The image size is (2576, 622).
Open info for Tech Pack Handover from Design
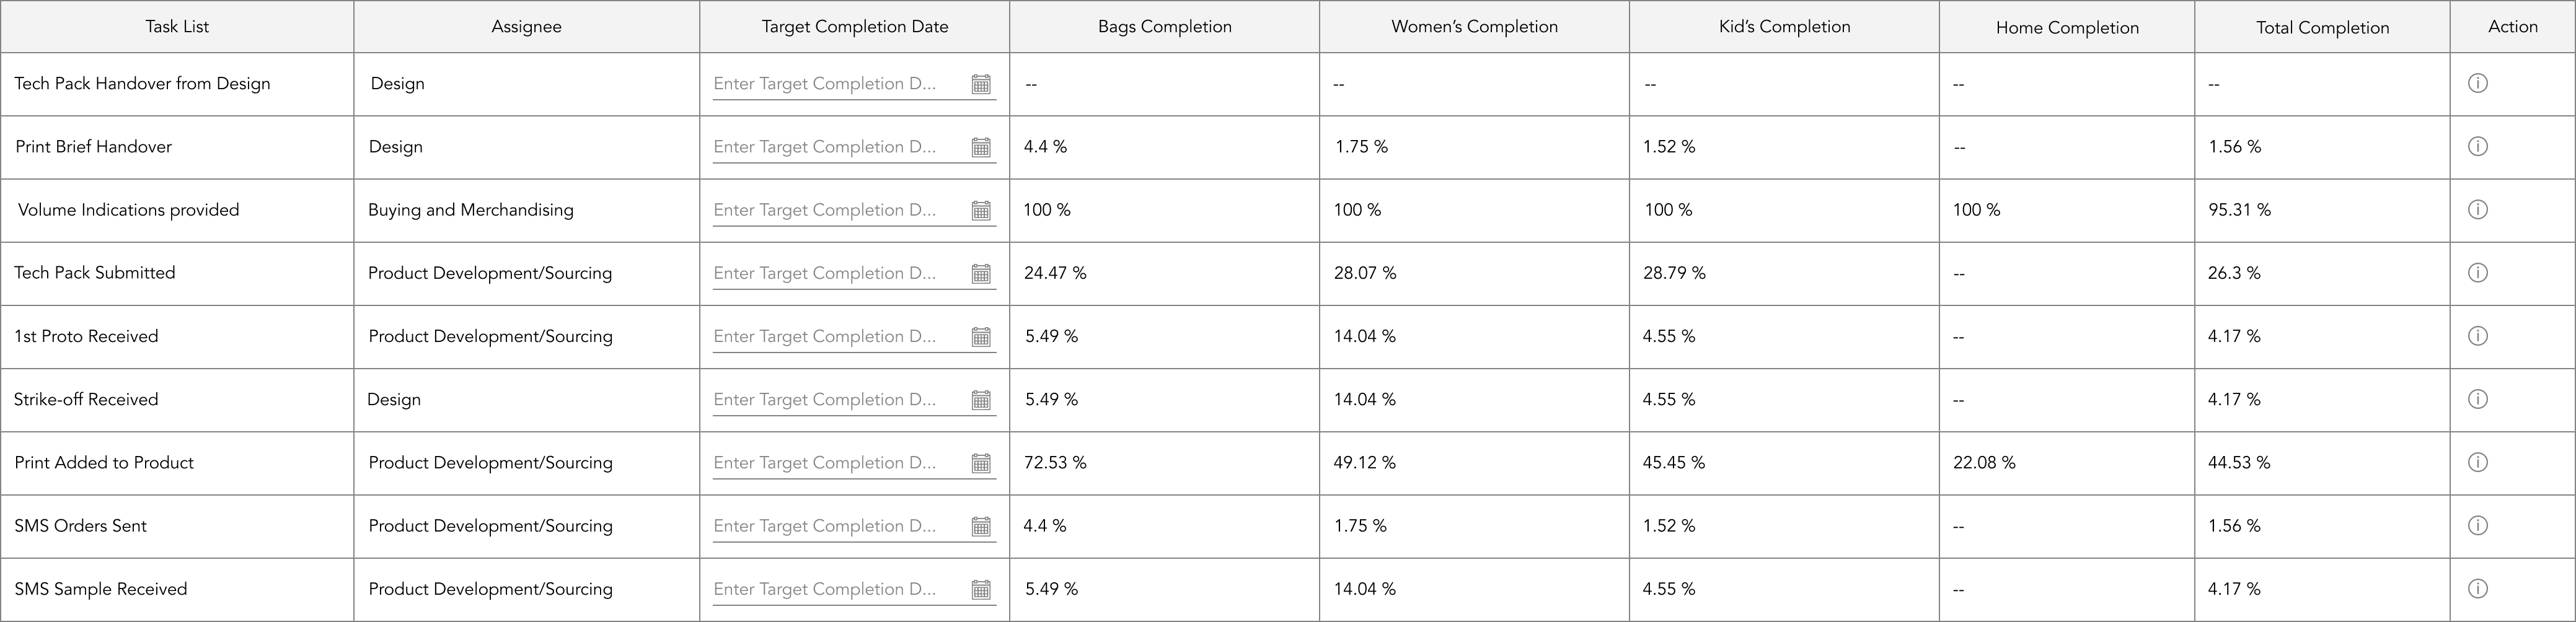click(2477, 83)
